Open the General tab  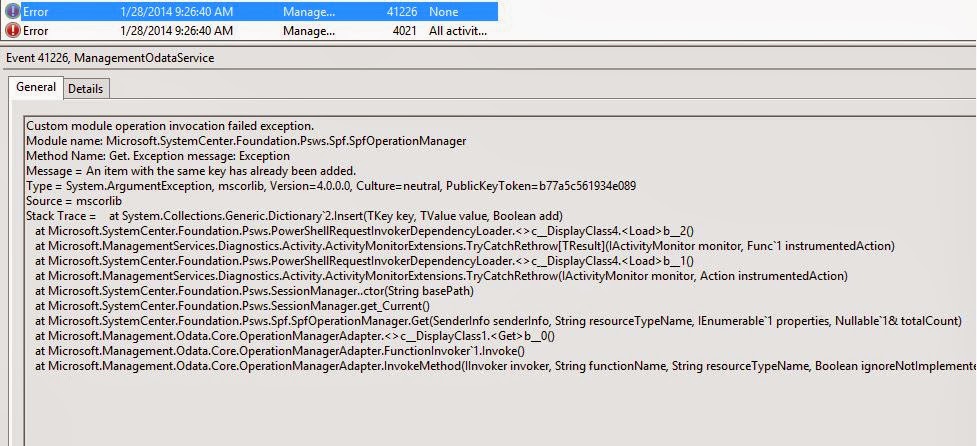coord(36,87)
